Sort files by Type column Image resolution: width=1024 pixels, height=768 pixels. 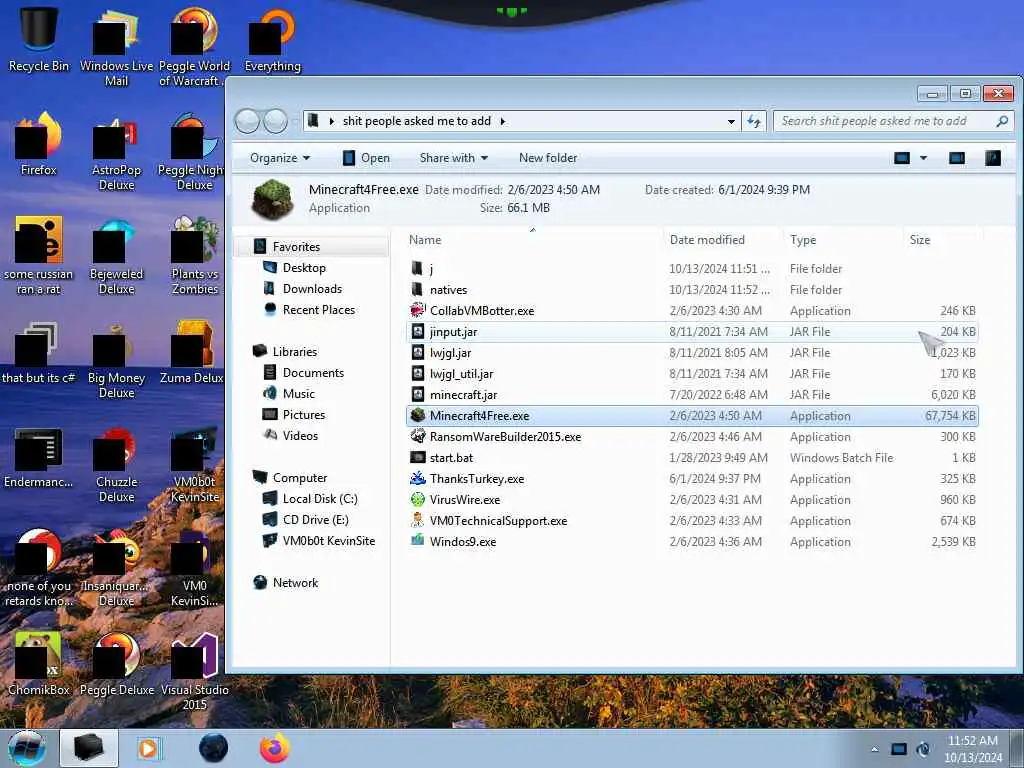[x=842, y=240]
